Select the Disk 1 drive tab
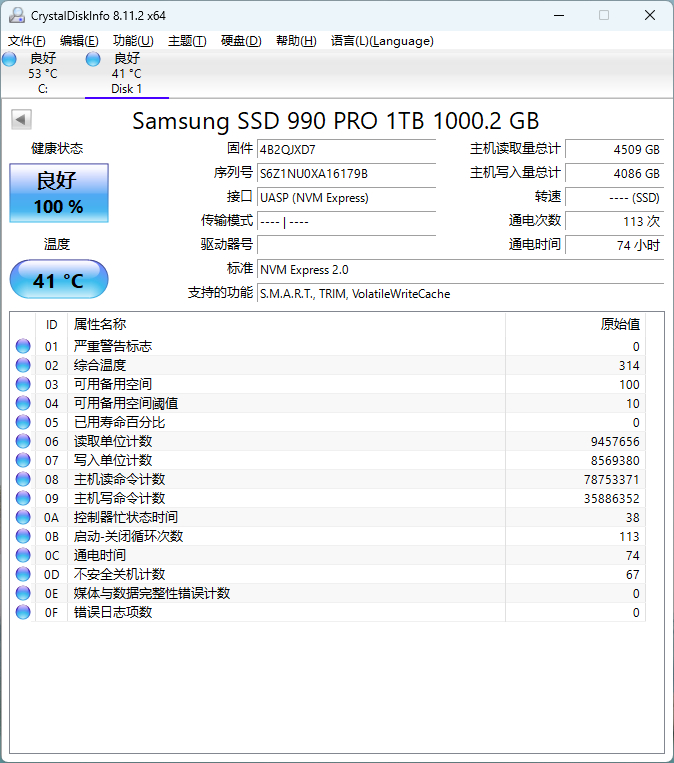This screenshot has height=763, width=674. pyautogui.click(x=127, y=73)
